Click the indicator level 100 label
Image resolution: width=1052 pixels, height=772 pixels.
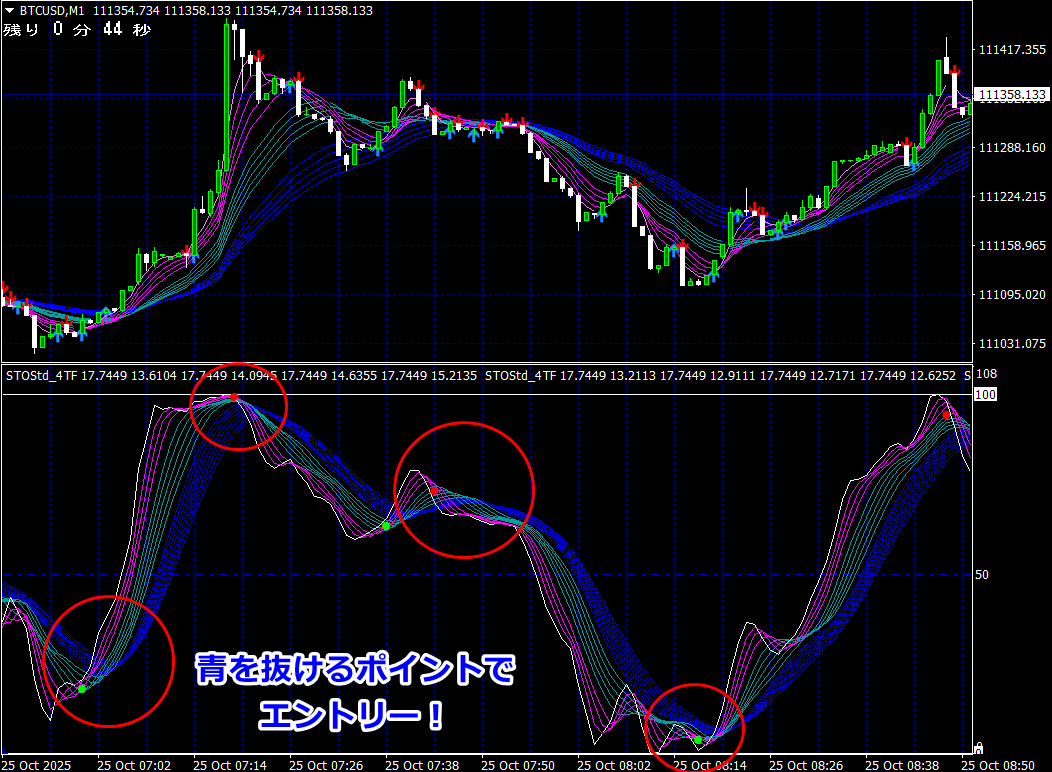986,395
